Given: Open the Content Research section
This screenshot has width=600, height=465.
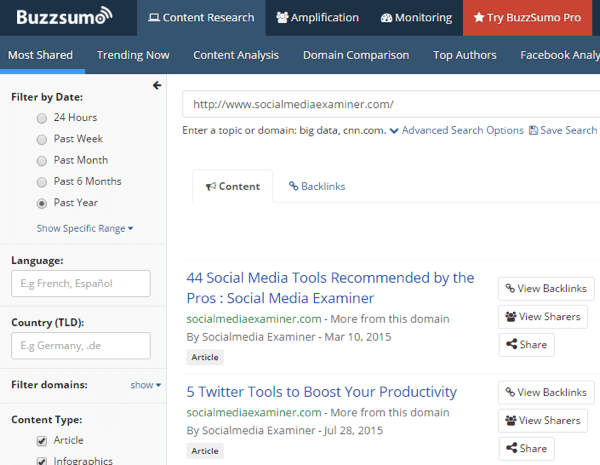Looking at the screenshot, I should 201,18.
